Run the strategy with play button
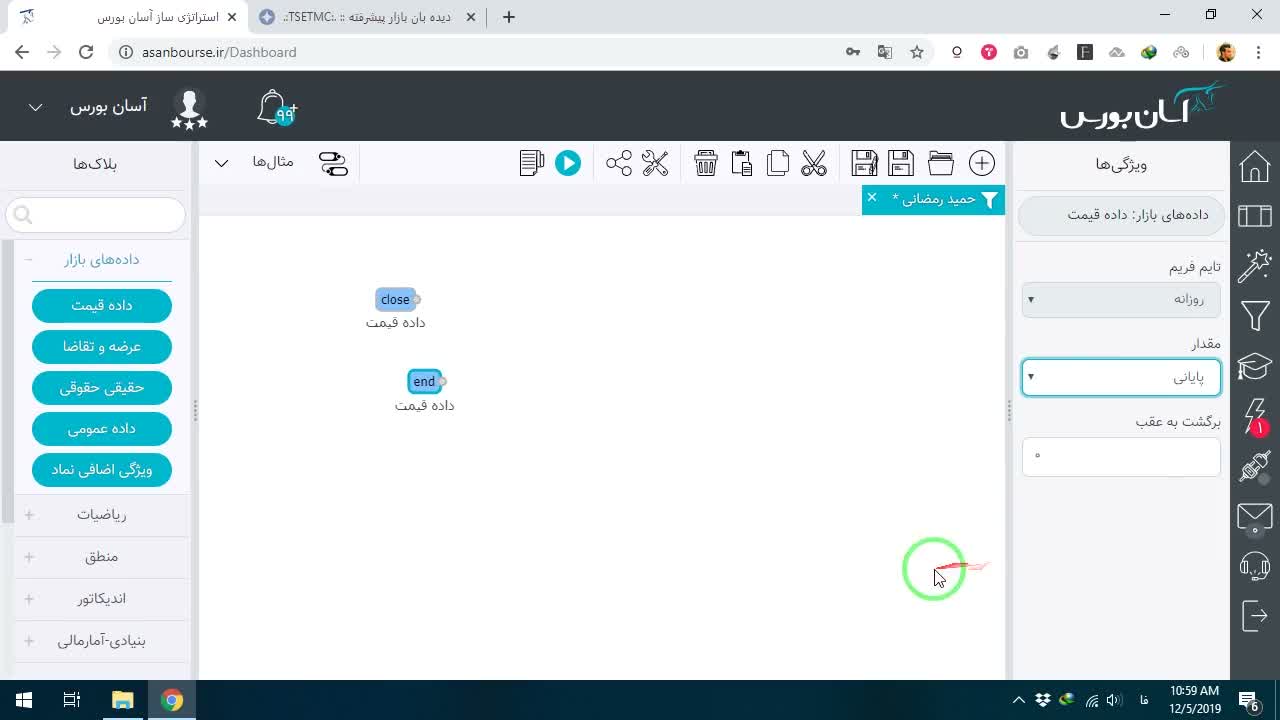Image resolution: width=1280 pixels, height=720 pixels. click(x=568, y=164)
